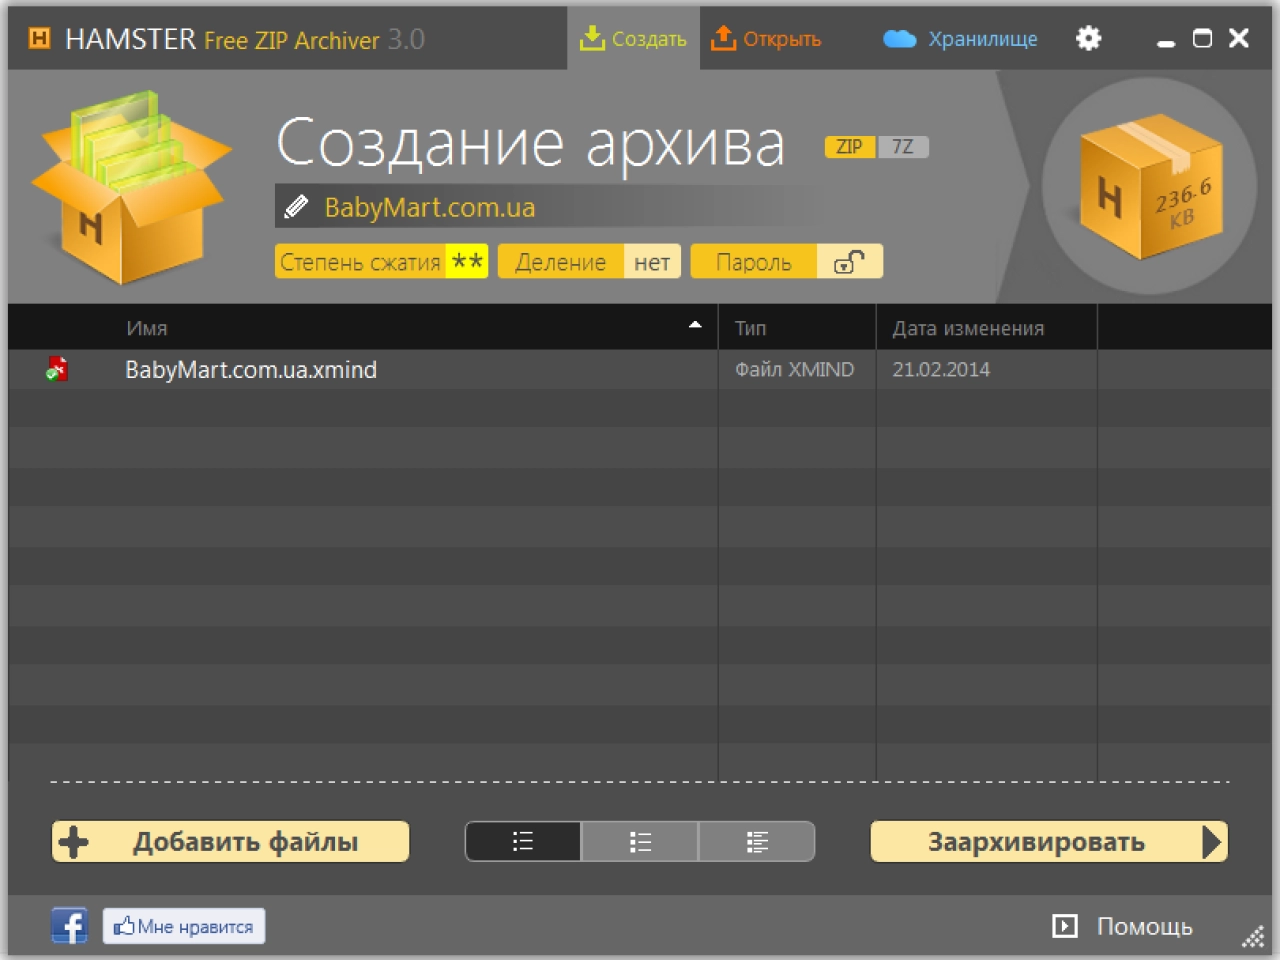Select the simple list view mode
Viewport: 1280px width, 960px height.
523,841
